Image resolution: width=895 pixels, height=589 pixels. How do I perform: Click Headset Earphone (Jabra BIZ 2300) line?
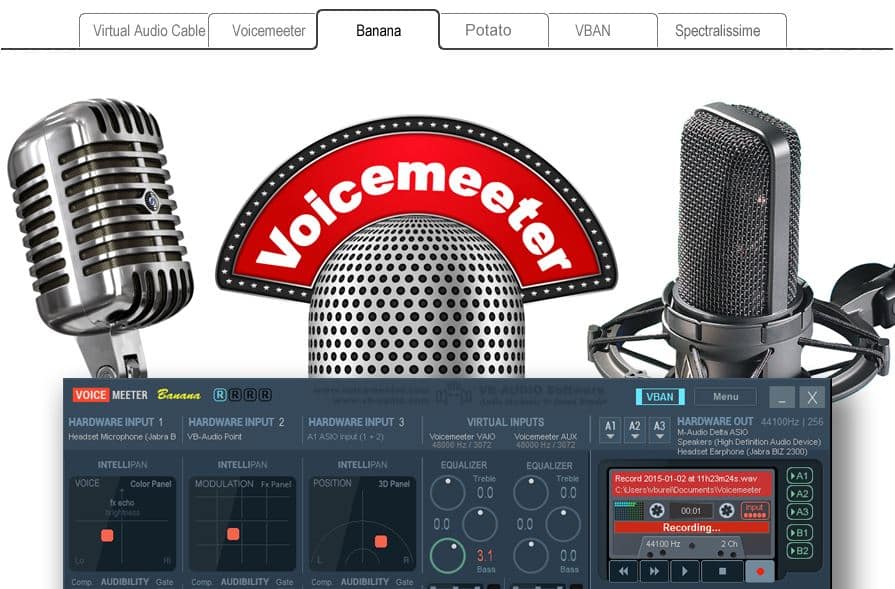pyautogui.click(x=742, y=451)
